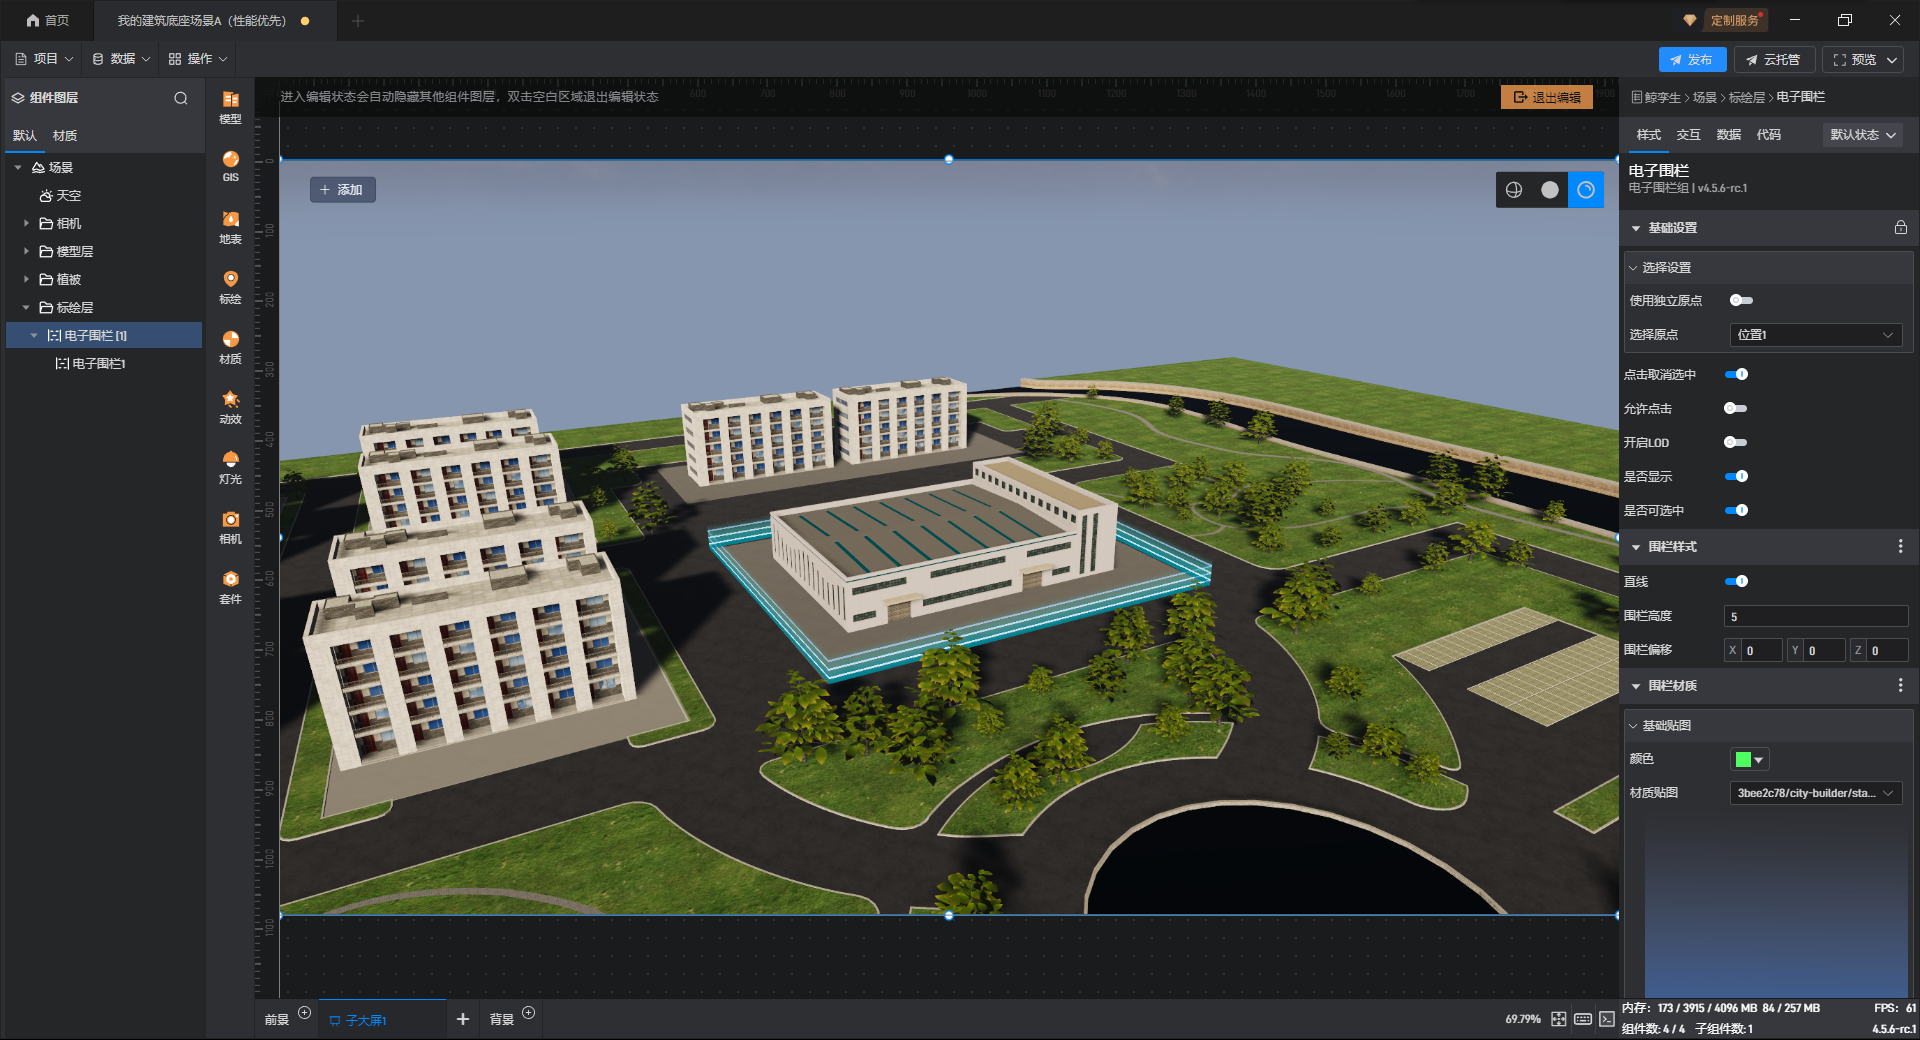
Task: Click the 套件 (Kit) tool icon
Action: coord(230,586)
